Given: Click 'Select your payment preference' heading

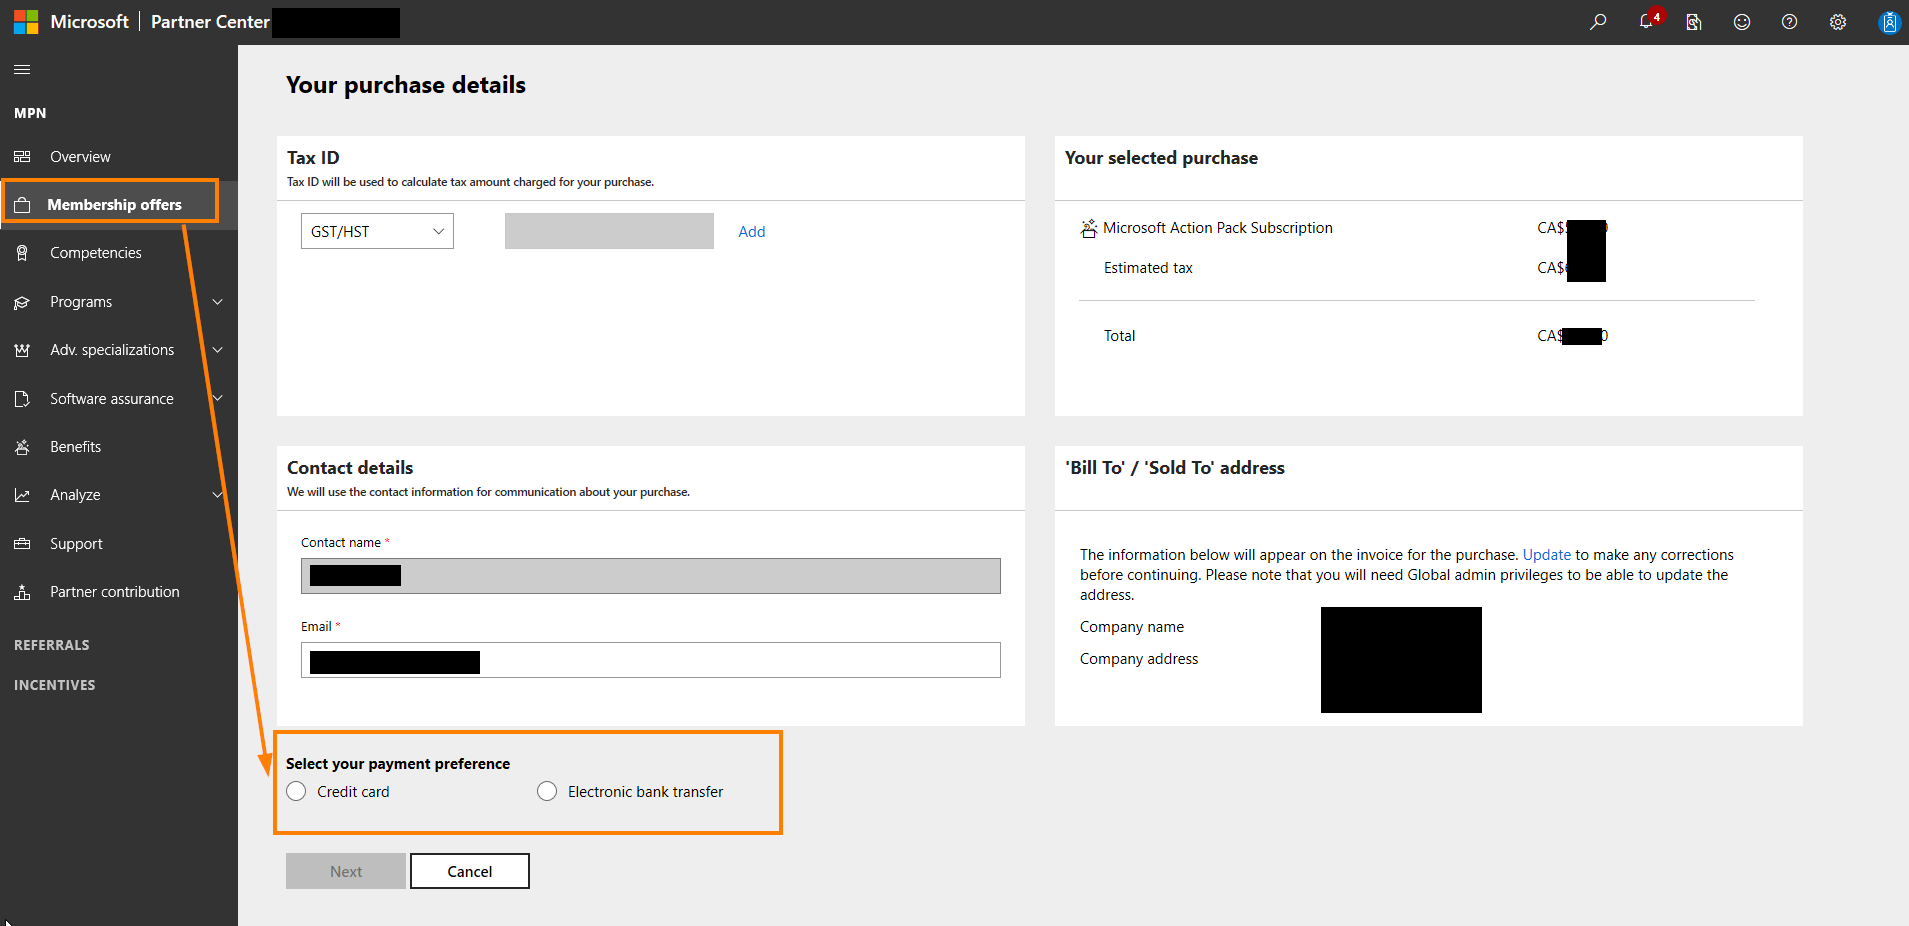Looking at the screenshot, I should click(398, 764).
